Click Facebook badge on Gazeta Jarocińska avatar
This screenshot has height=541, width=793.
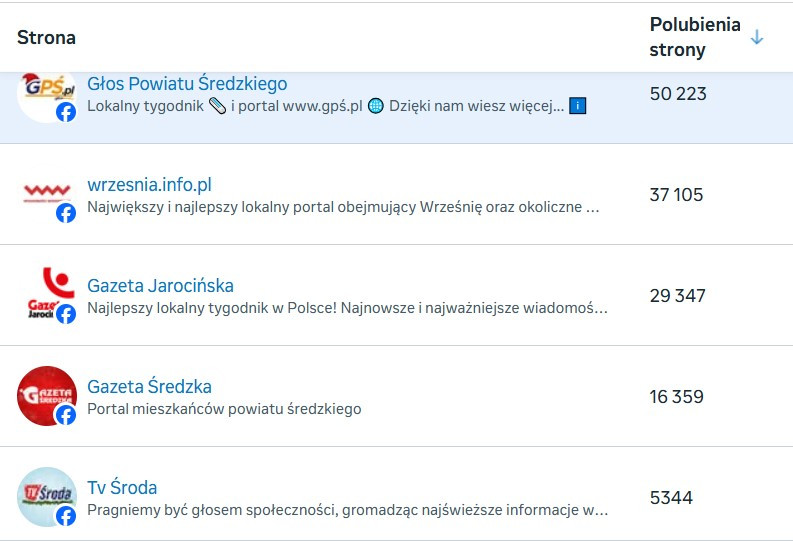[66, 314]
